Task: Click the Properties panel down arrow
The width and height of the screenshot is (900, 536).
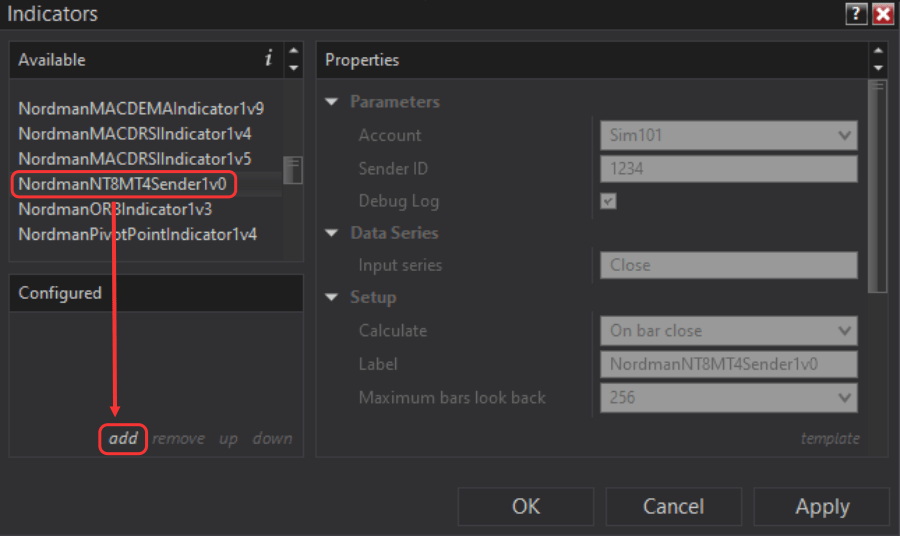Action: tap(878, 68)
